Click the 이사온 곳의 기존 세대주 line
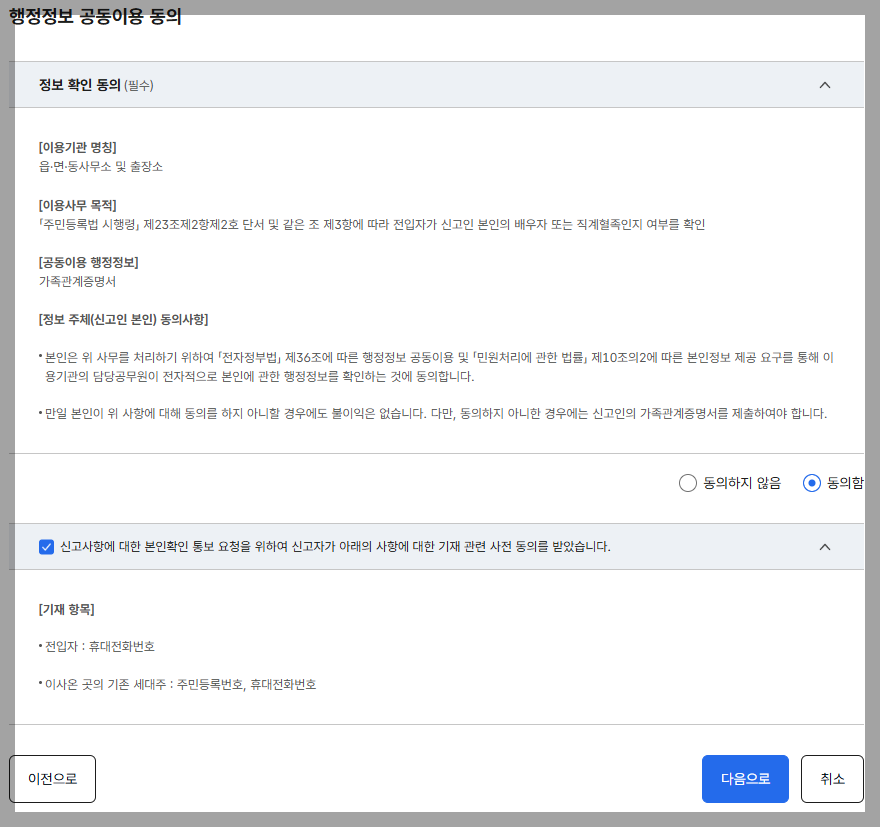This screenshot has height=827, width=880. tap(177, 684)
